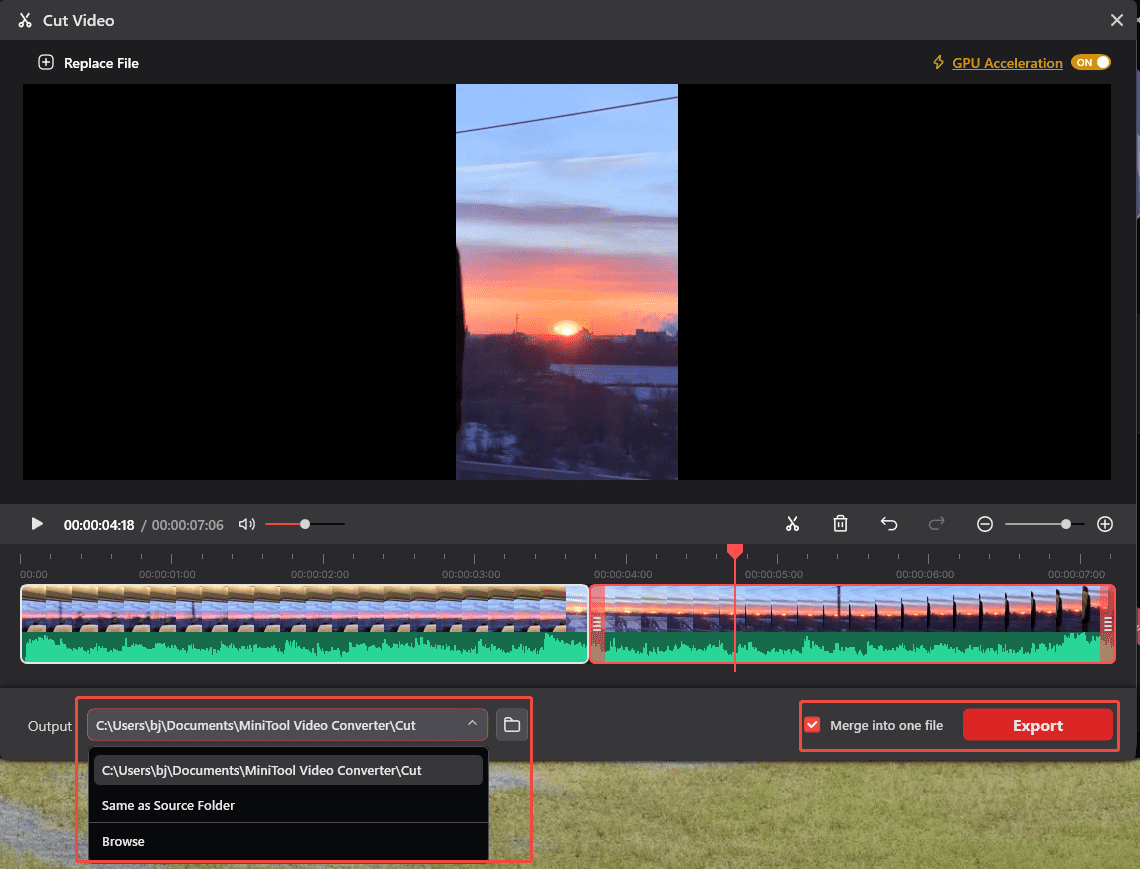Select the MiniTool Video Converter\Cut list option

click(x=288, y=770)
